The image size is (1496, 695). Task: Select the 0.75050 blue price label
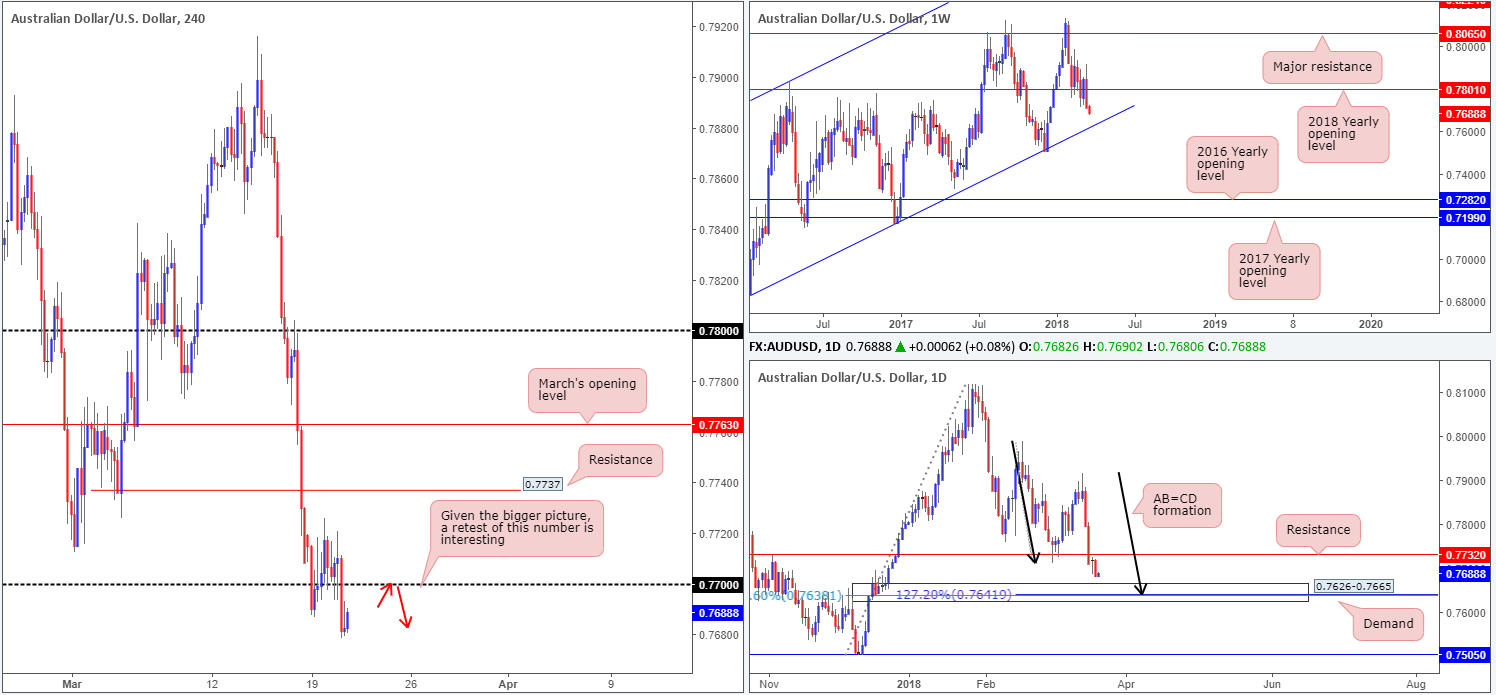pos(1465,655)
